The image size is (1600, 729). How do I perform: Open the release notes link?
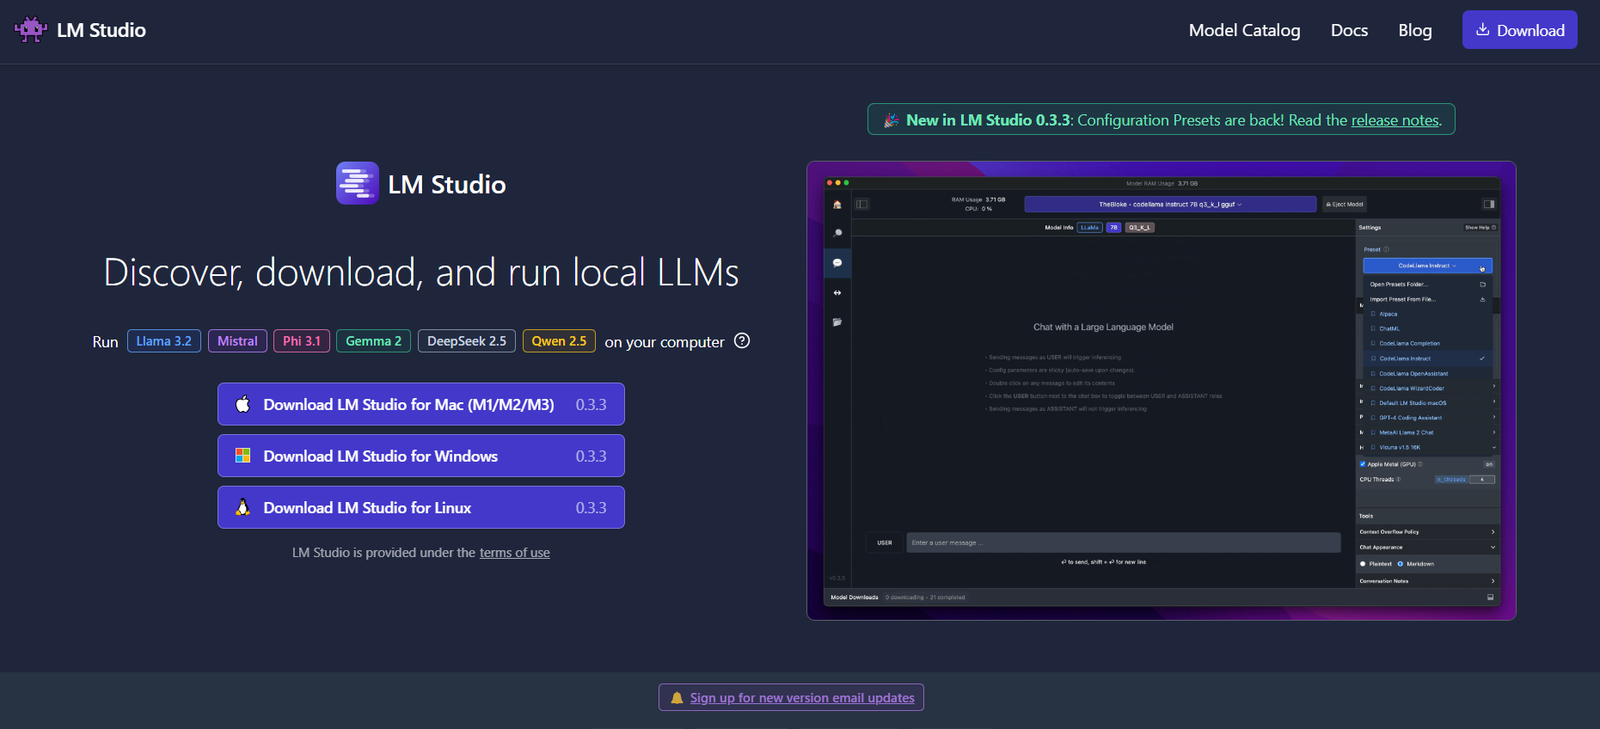pyautogui.click(x=1395, y=120)
